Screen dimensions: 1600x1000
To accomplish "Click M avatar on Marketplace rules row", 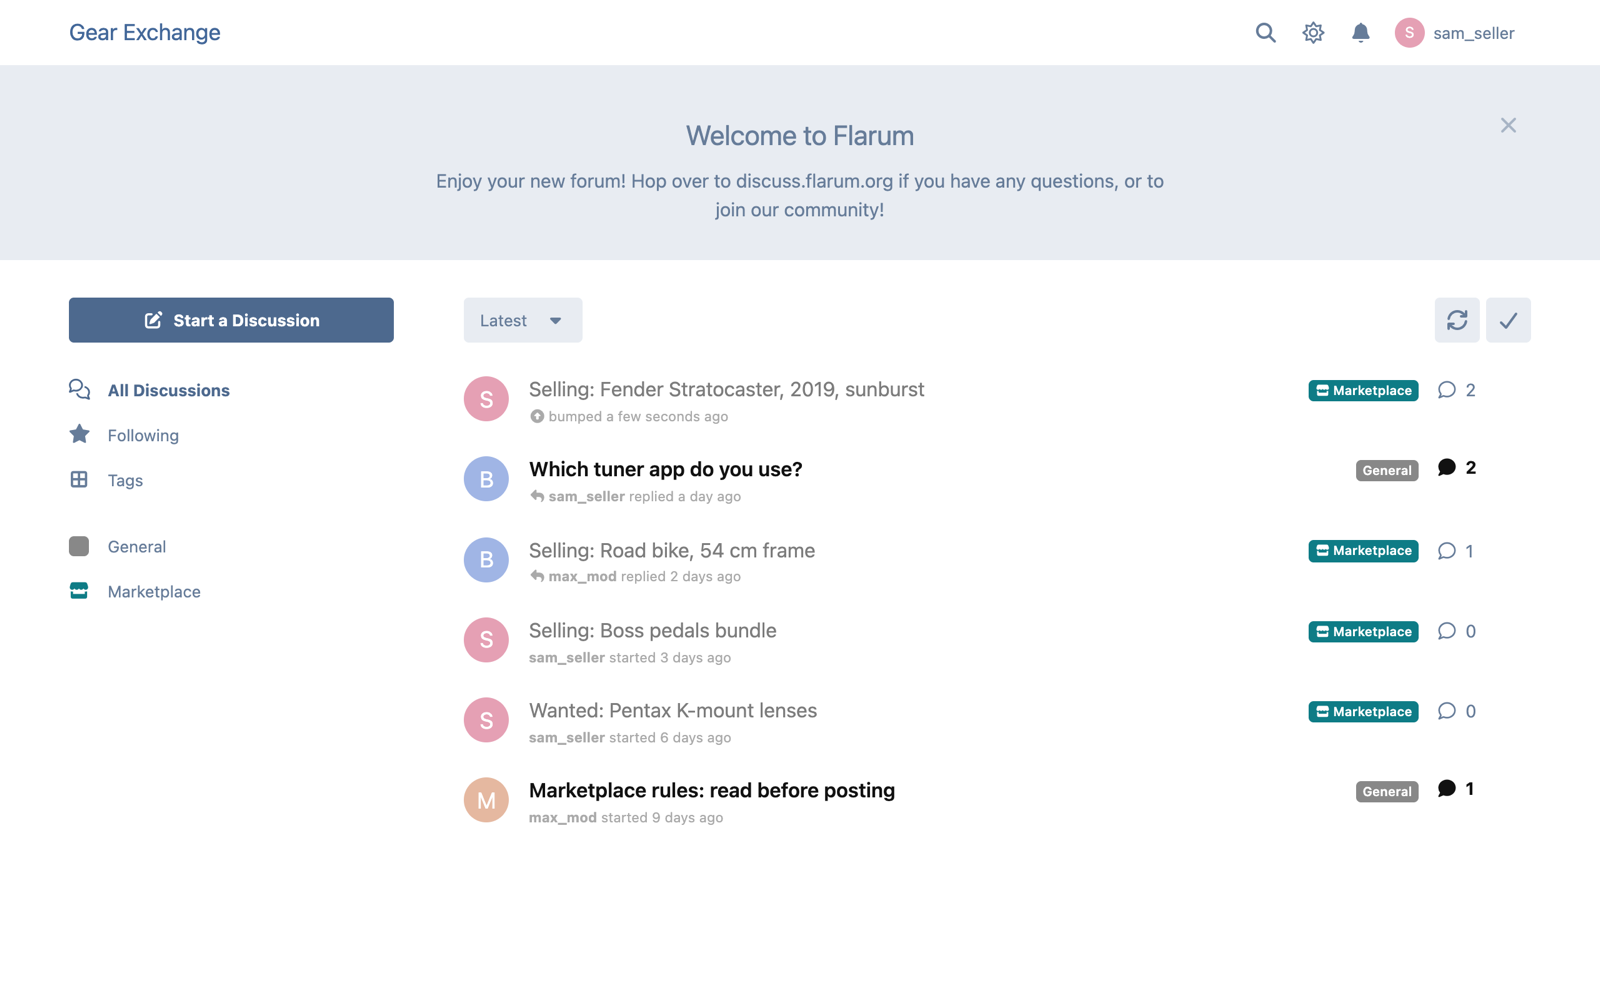I will pos(486,800).
